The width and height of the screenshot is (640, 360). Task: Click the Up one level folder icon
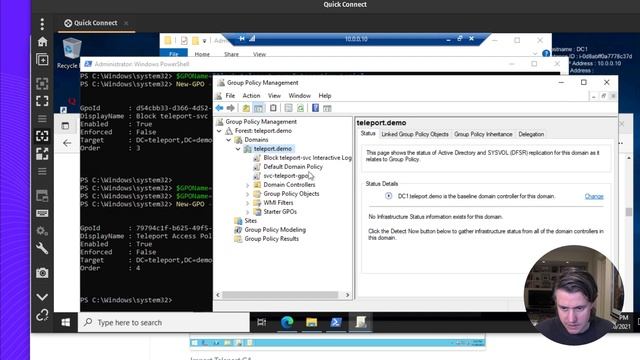(246, 108)
